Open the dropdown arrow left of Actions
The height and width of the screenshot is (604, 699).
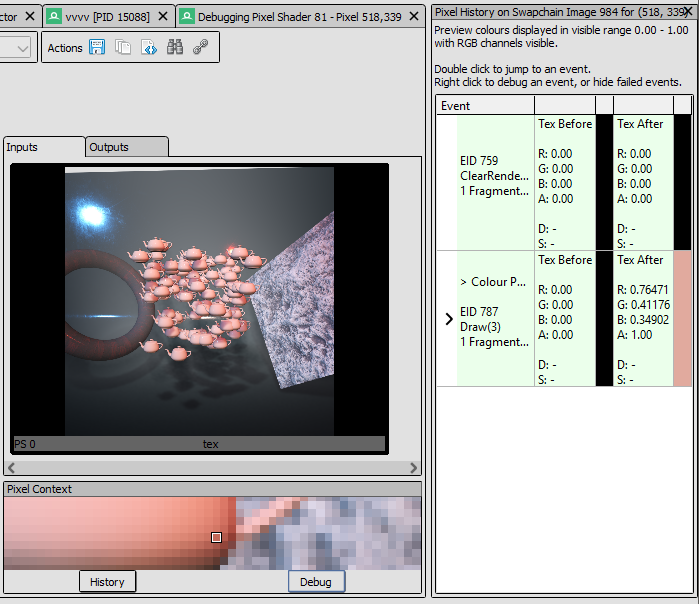(x=22, y=48)
